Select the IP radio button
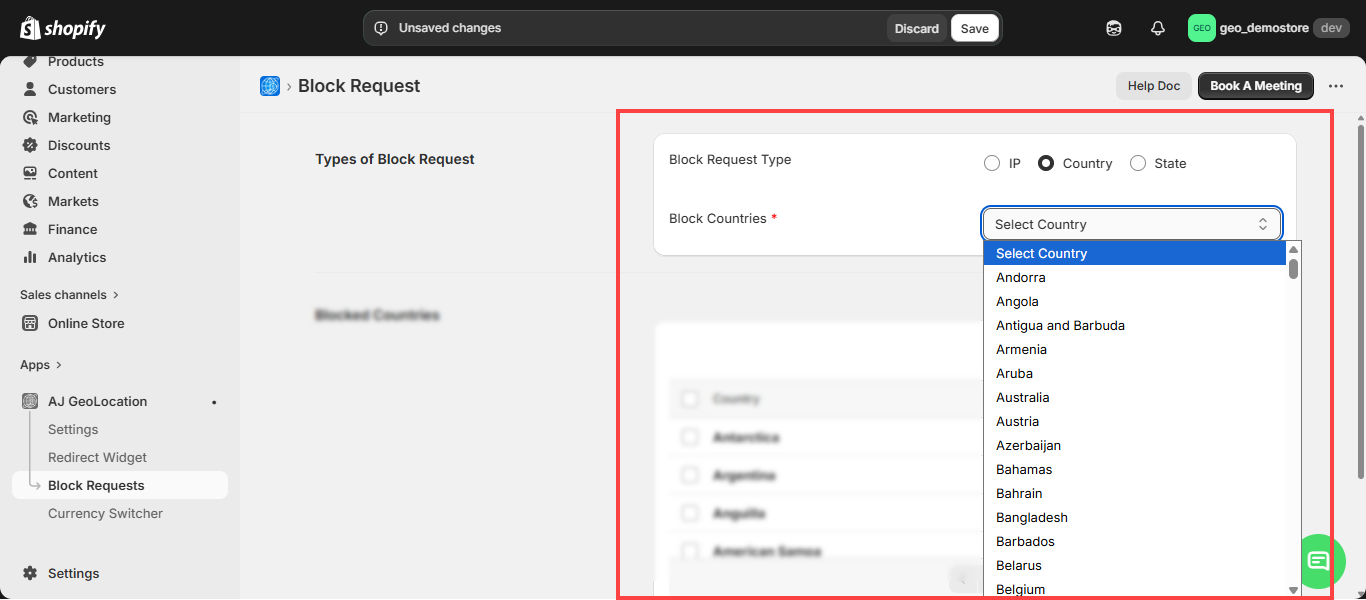The height and width of the screenshot is (600, 1366). (x=991, y=163)
